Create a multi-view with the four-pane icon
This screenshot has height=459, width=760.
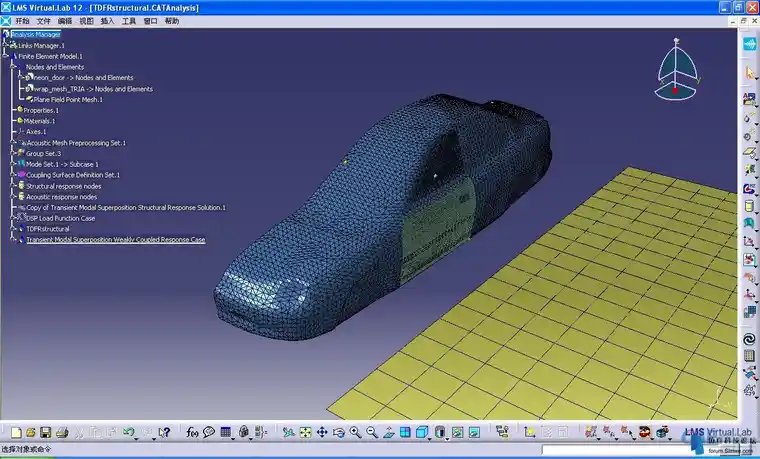coord(405,432)
